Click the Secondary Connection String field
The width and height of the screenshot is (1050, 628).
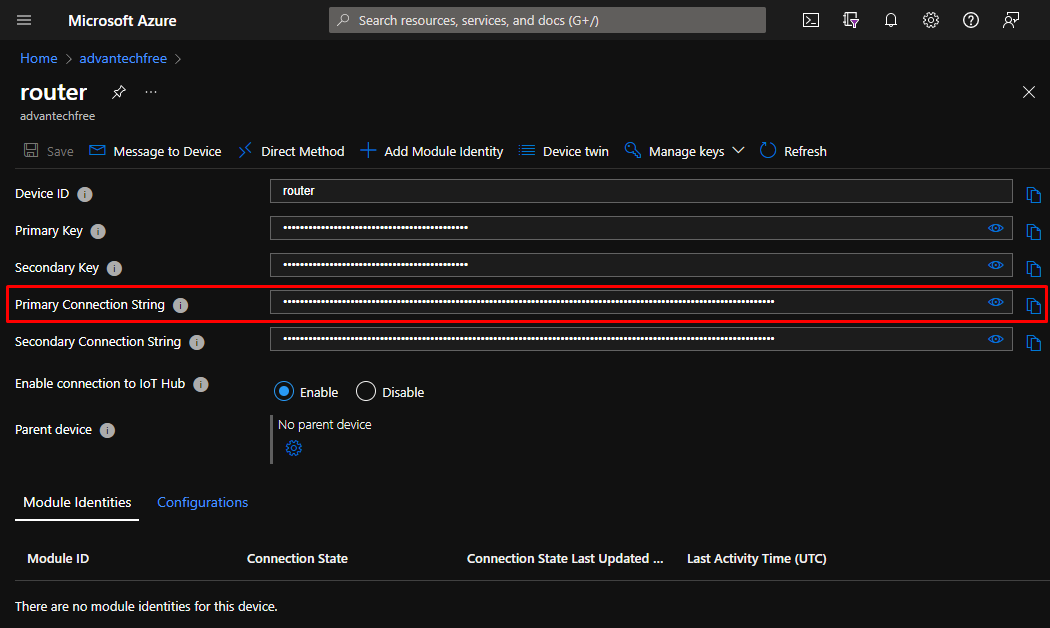pos(641,339)
